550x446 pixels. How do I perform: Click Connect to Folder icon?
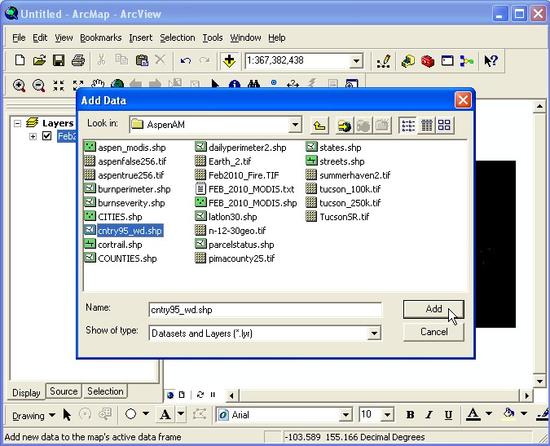pyautogui.click(x=344, y=125)
